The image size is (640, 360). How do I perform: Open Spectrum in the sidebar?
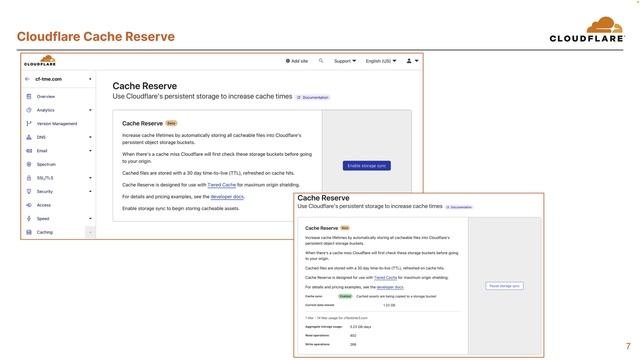[46, 164]
